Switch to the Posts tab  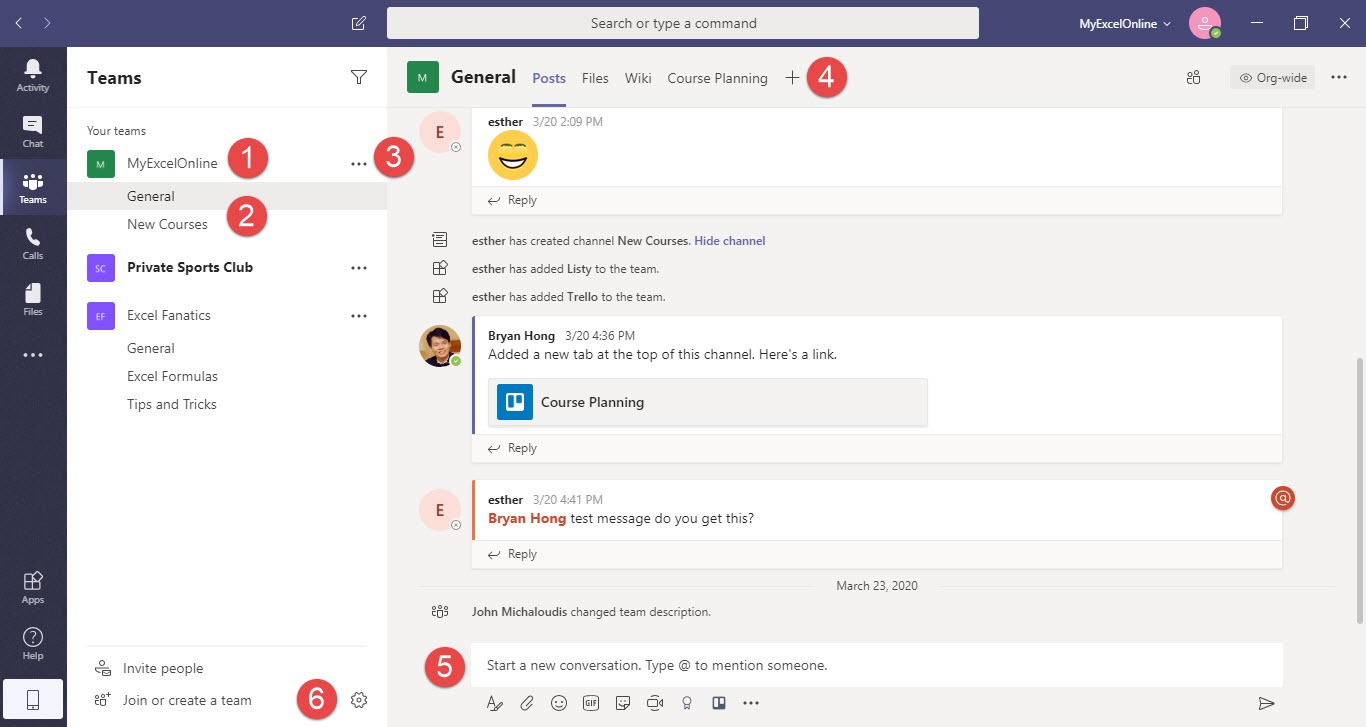[549, 78]
